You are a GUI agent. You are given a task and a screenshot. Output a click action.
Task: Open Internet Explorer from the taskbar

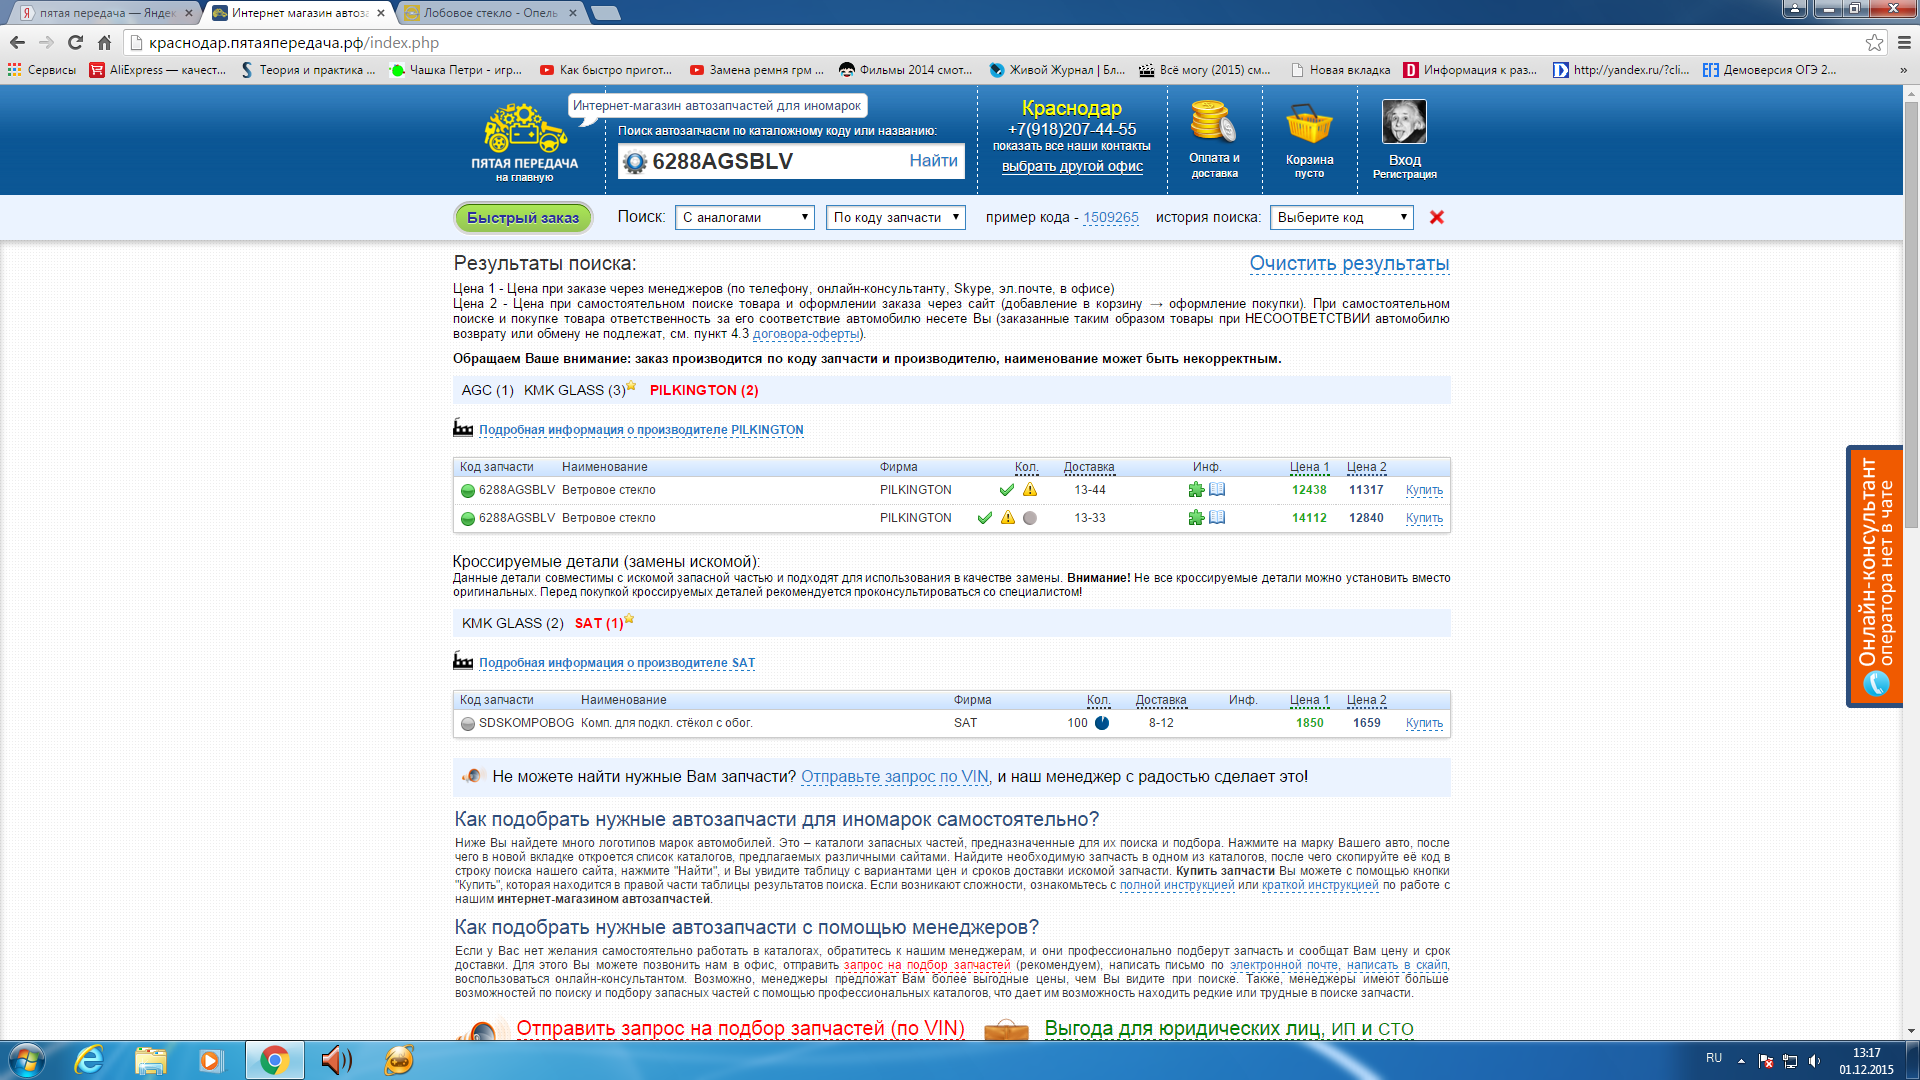(89, 1060)
